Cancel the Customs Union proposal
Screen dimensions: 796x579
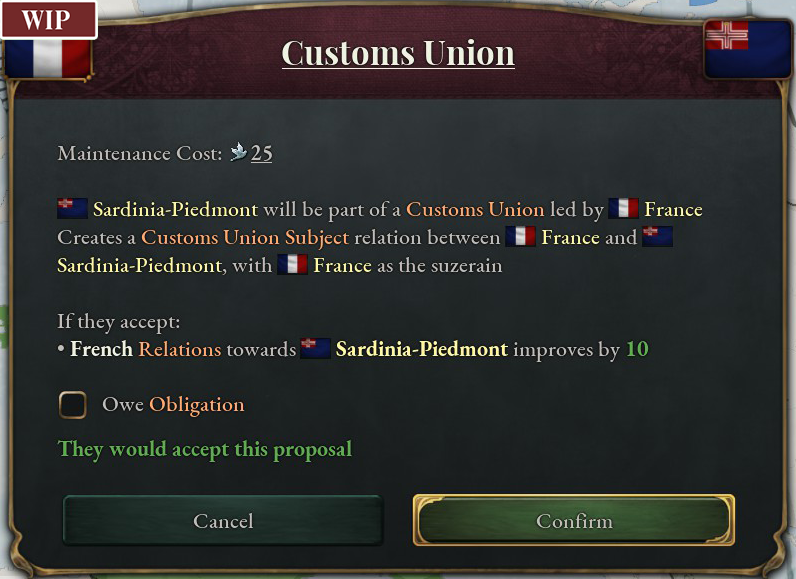223,521
